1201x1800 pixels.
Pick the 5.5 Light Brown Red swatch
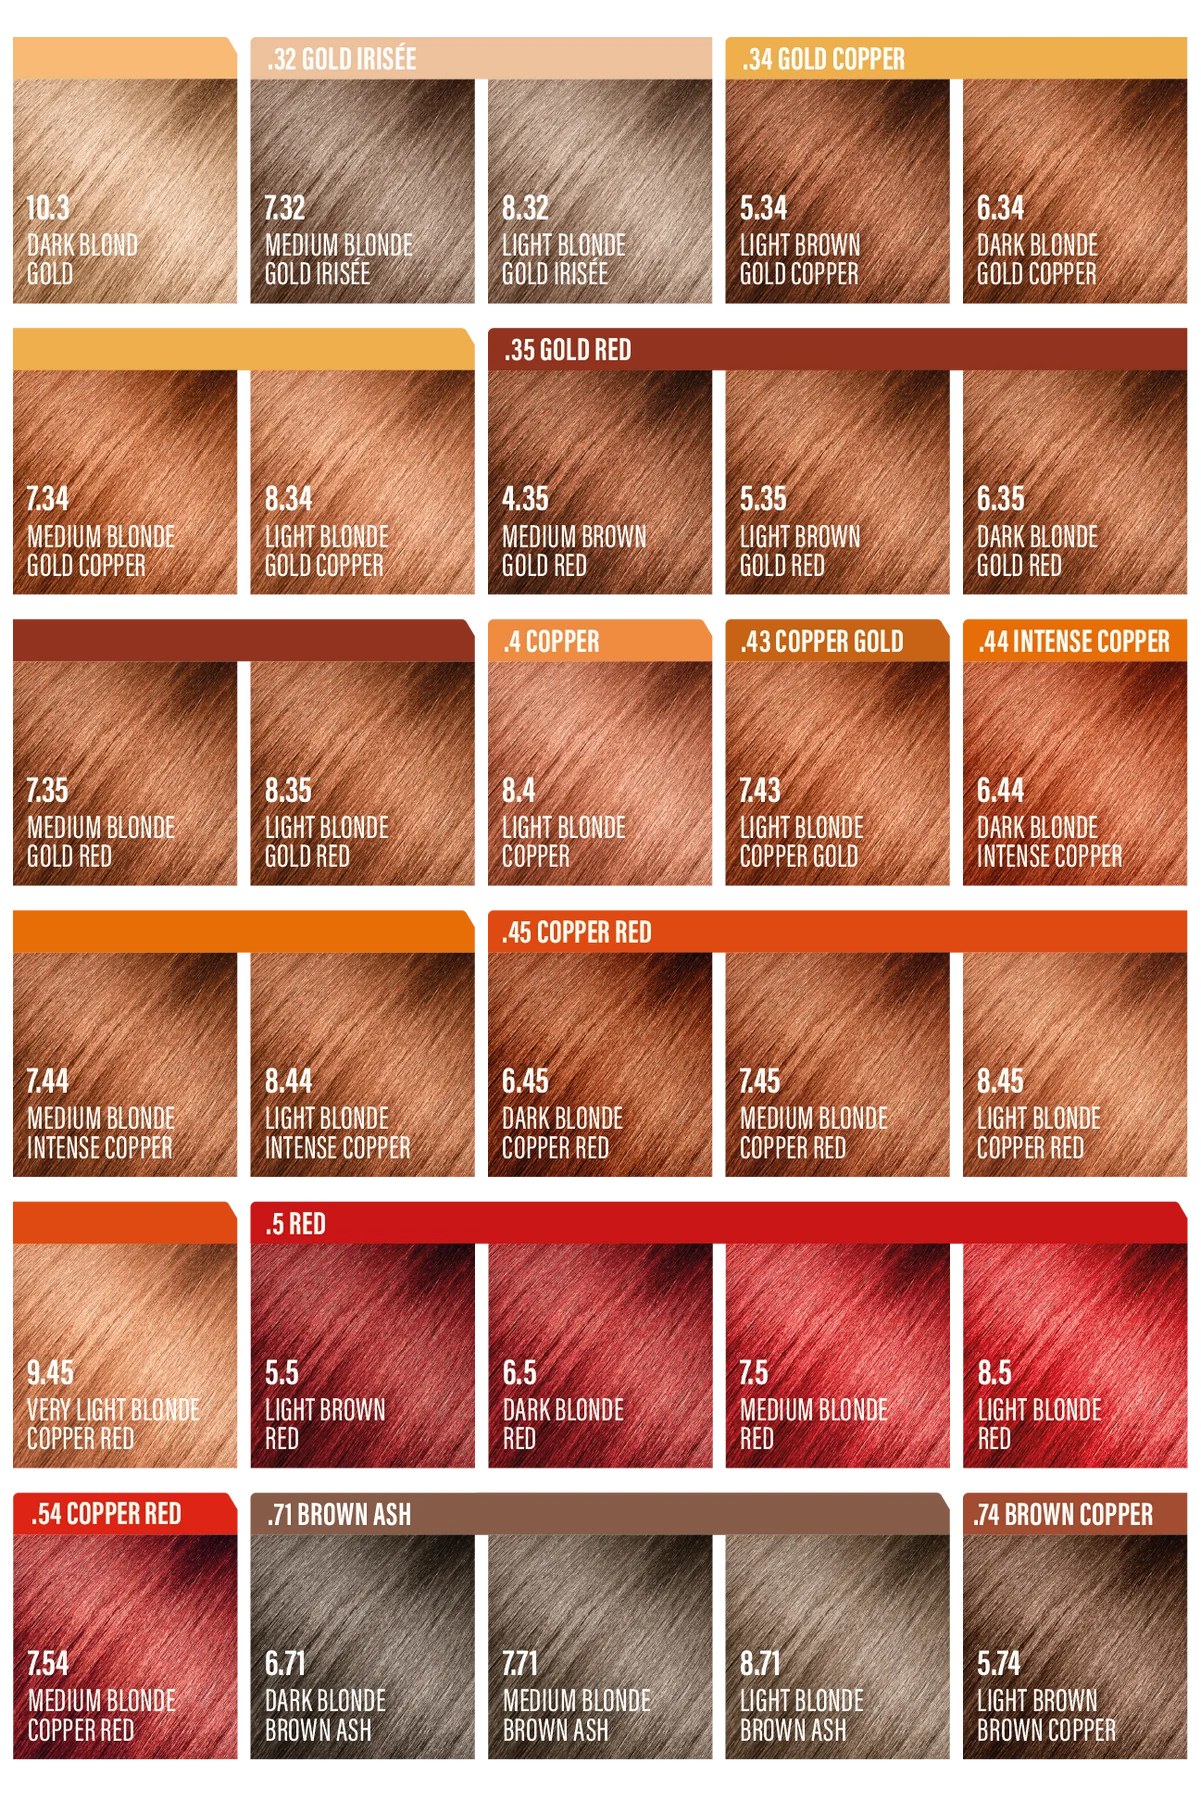[363, 1356]
